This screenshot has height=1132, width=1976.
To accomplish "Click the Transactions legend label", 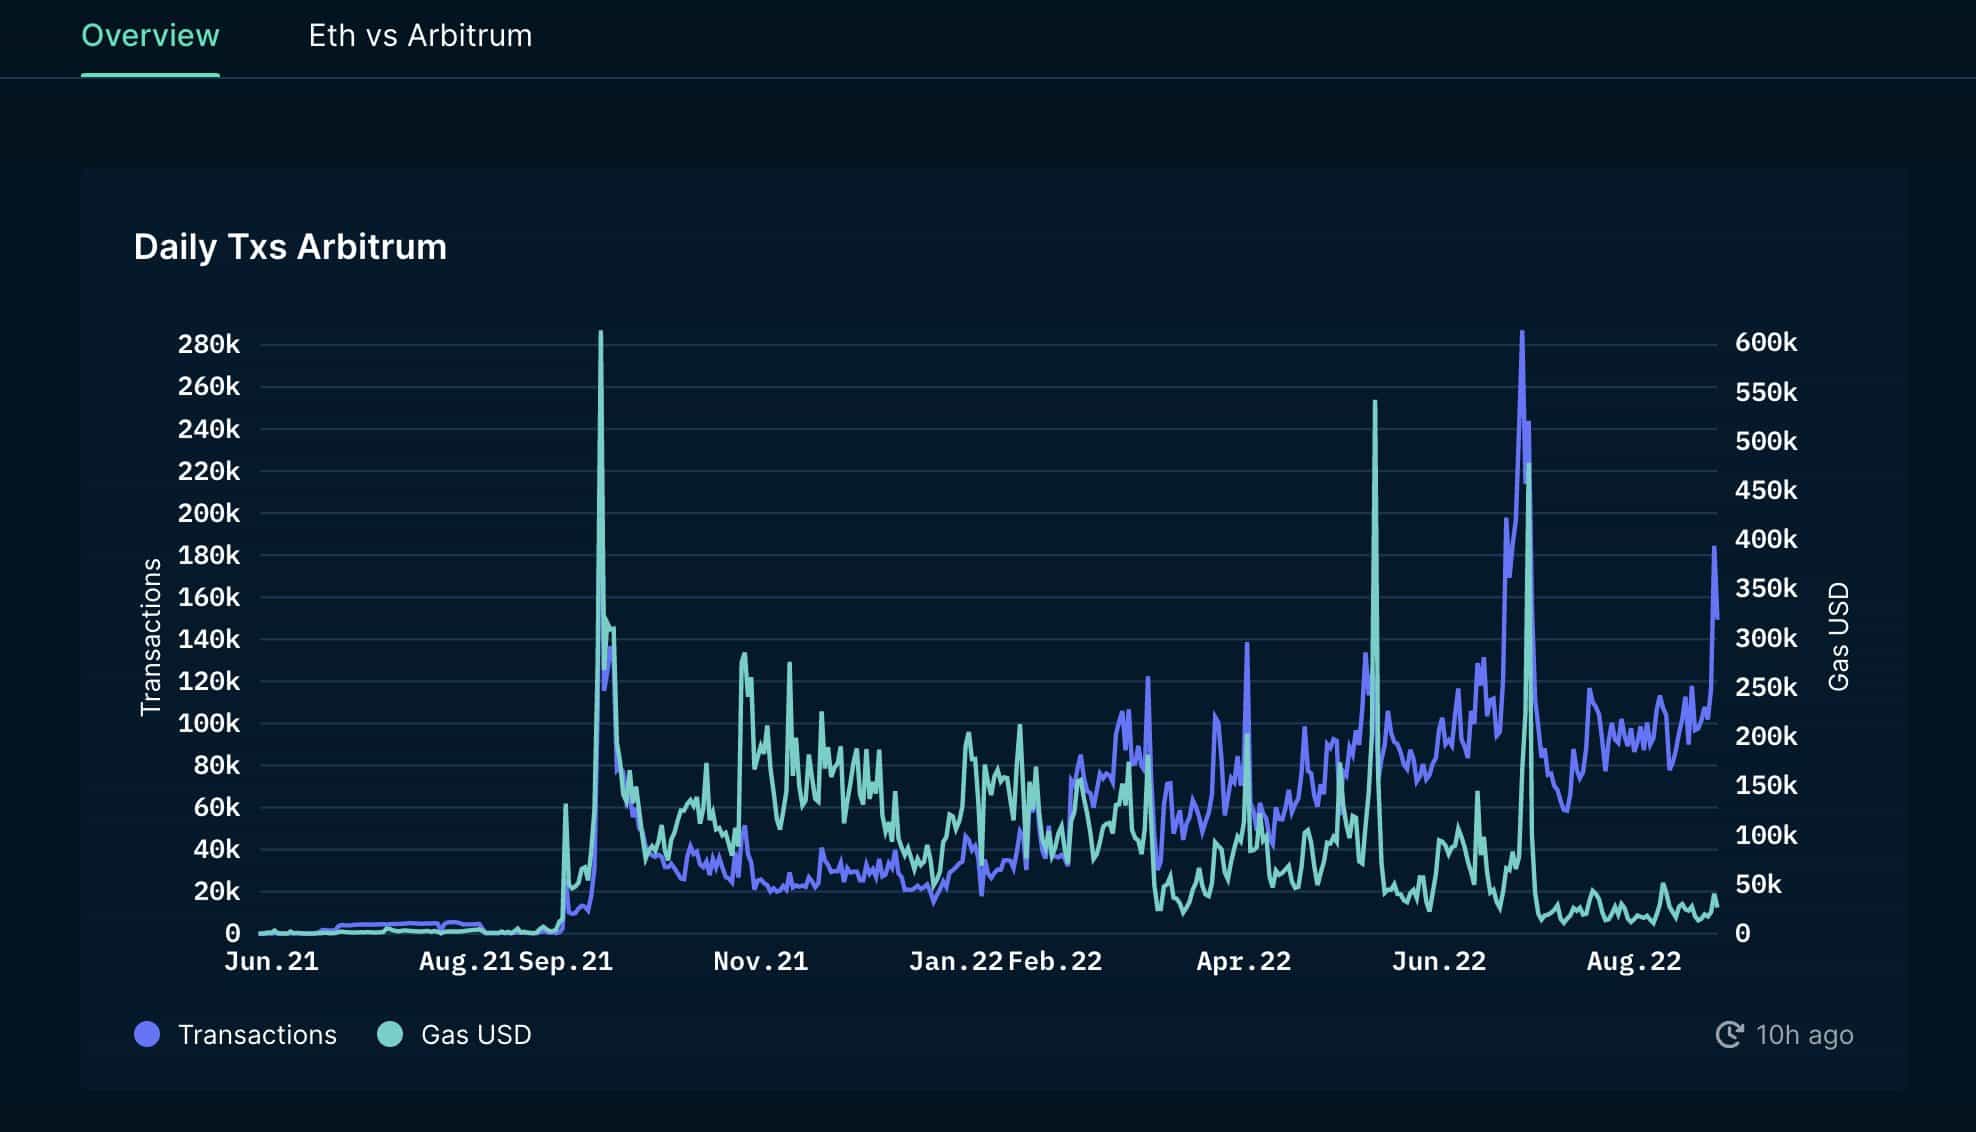I will tap(257, 1035).
